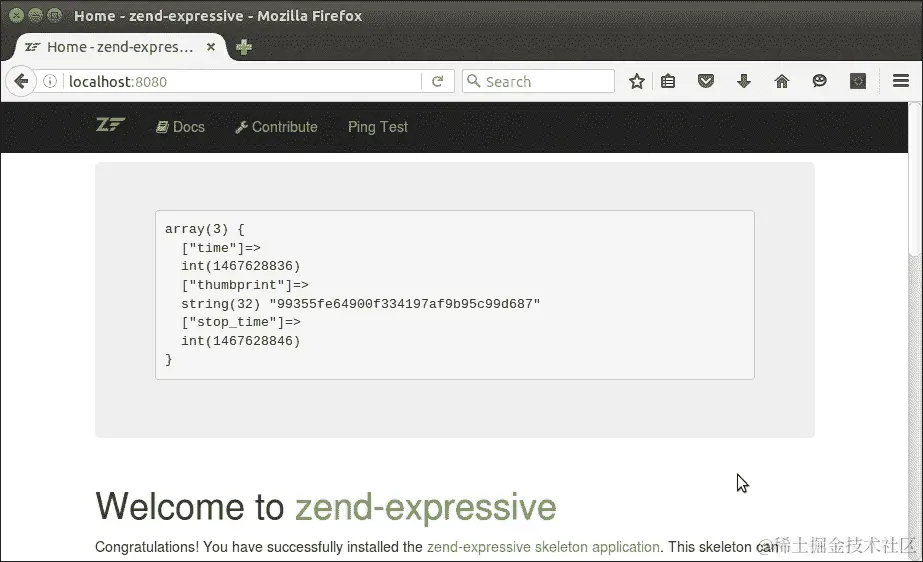
Task: Open a new tab with plus icon
Action: (x=244, y=47)
